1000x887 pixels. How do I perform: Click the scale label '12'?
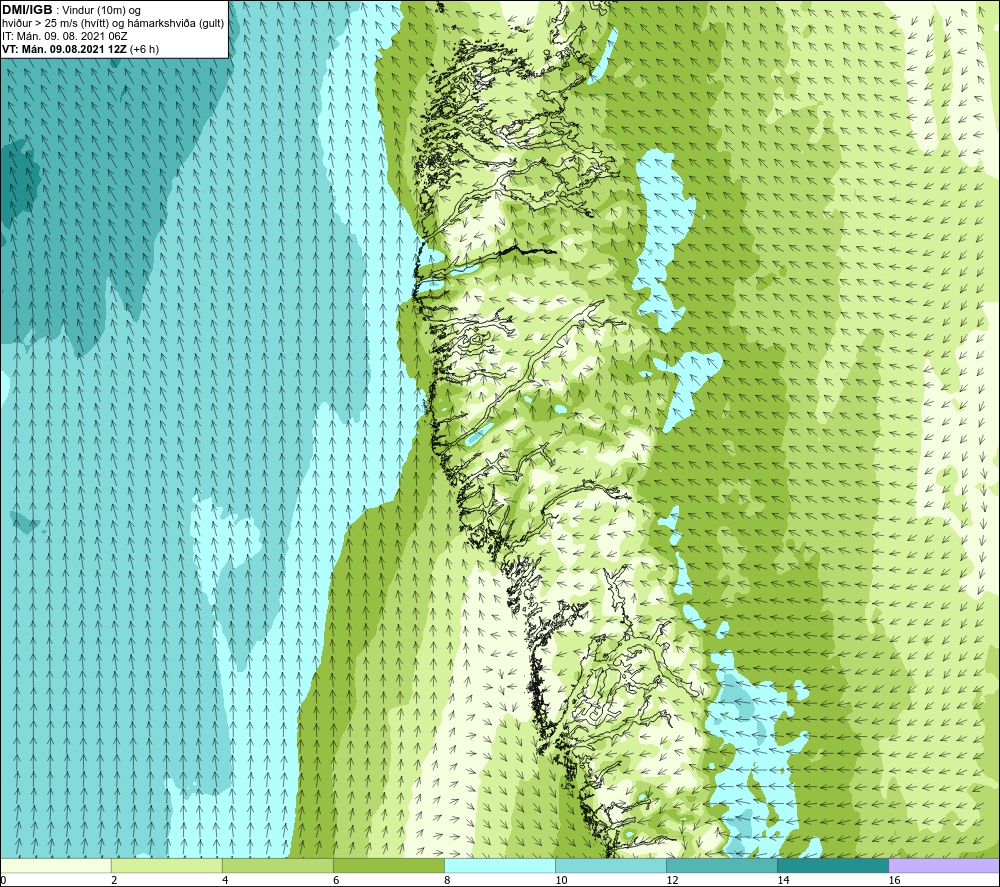point(672,881)
